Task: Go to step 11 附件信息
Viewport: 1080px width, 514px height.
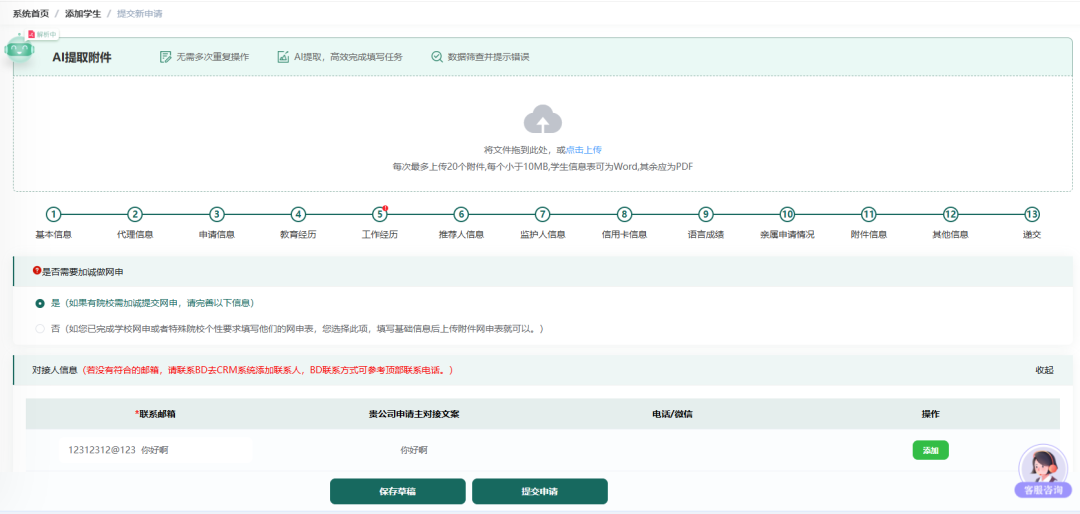Action: point(869,214)
